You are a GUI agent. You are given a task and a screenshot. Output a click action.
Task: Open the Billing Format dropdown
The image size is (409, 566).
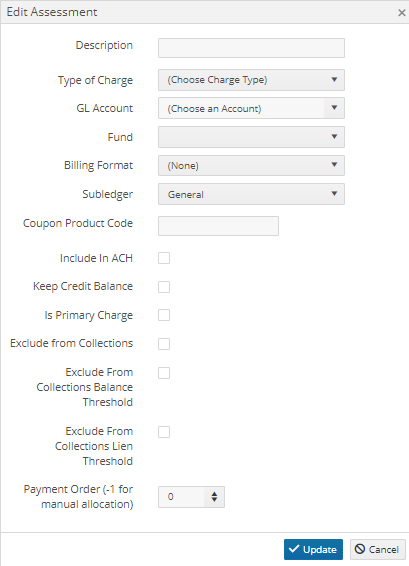[x=251, y=165]
